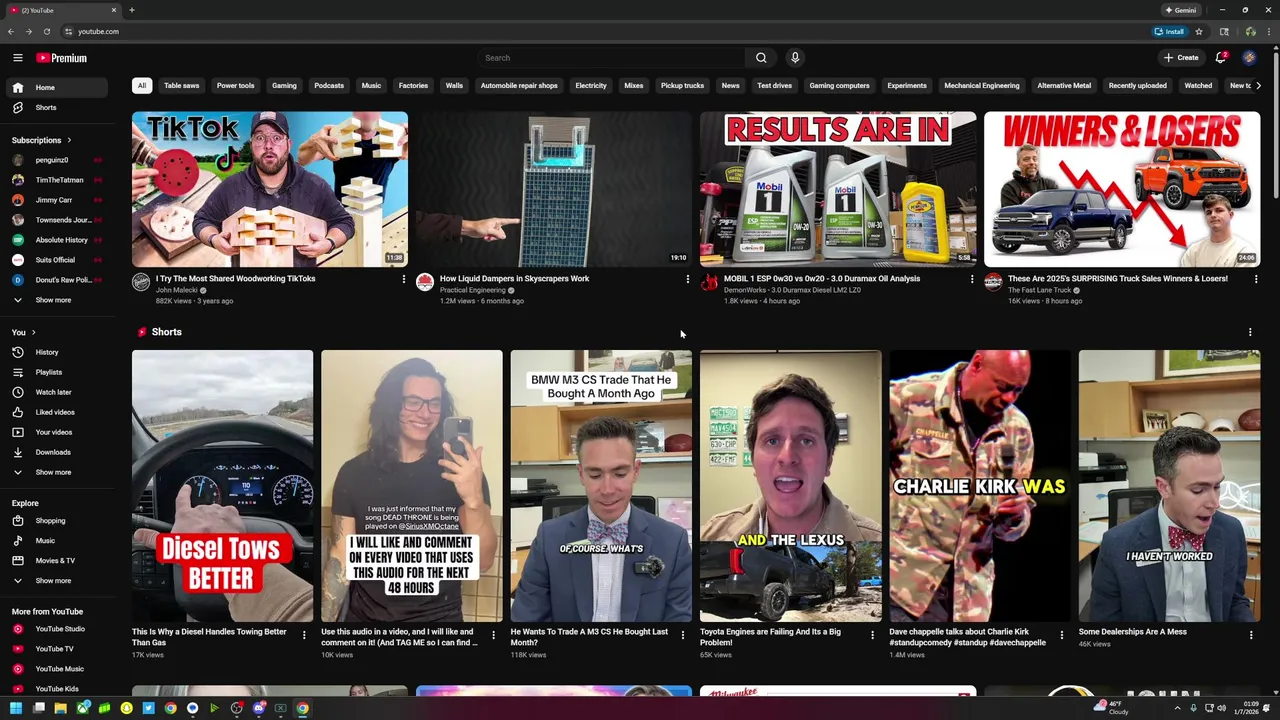
Task: Open the Shorts shelf options menu
Action: click(x=1249, y=332)
